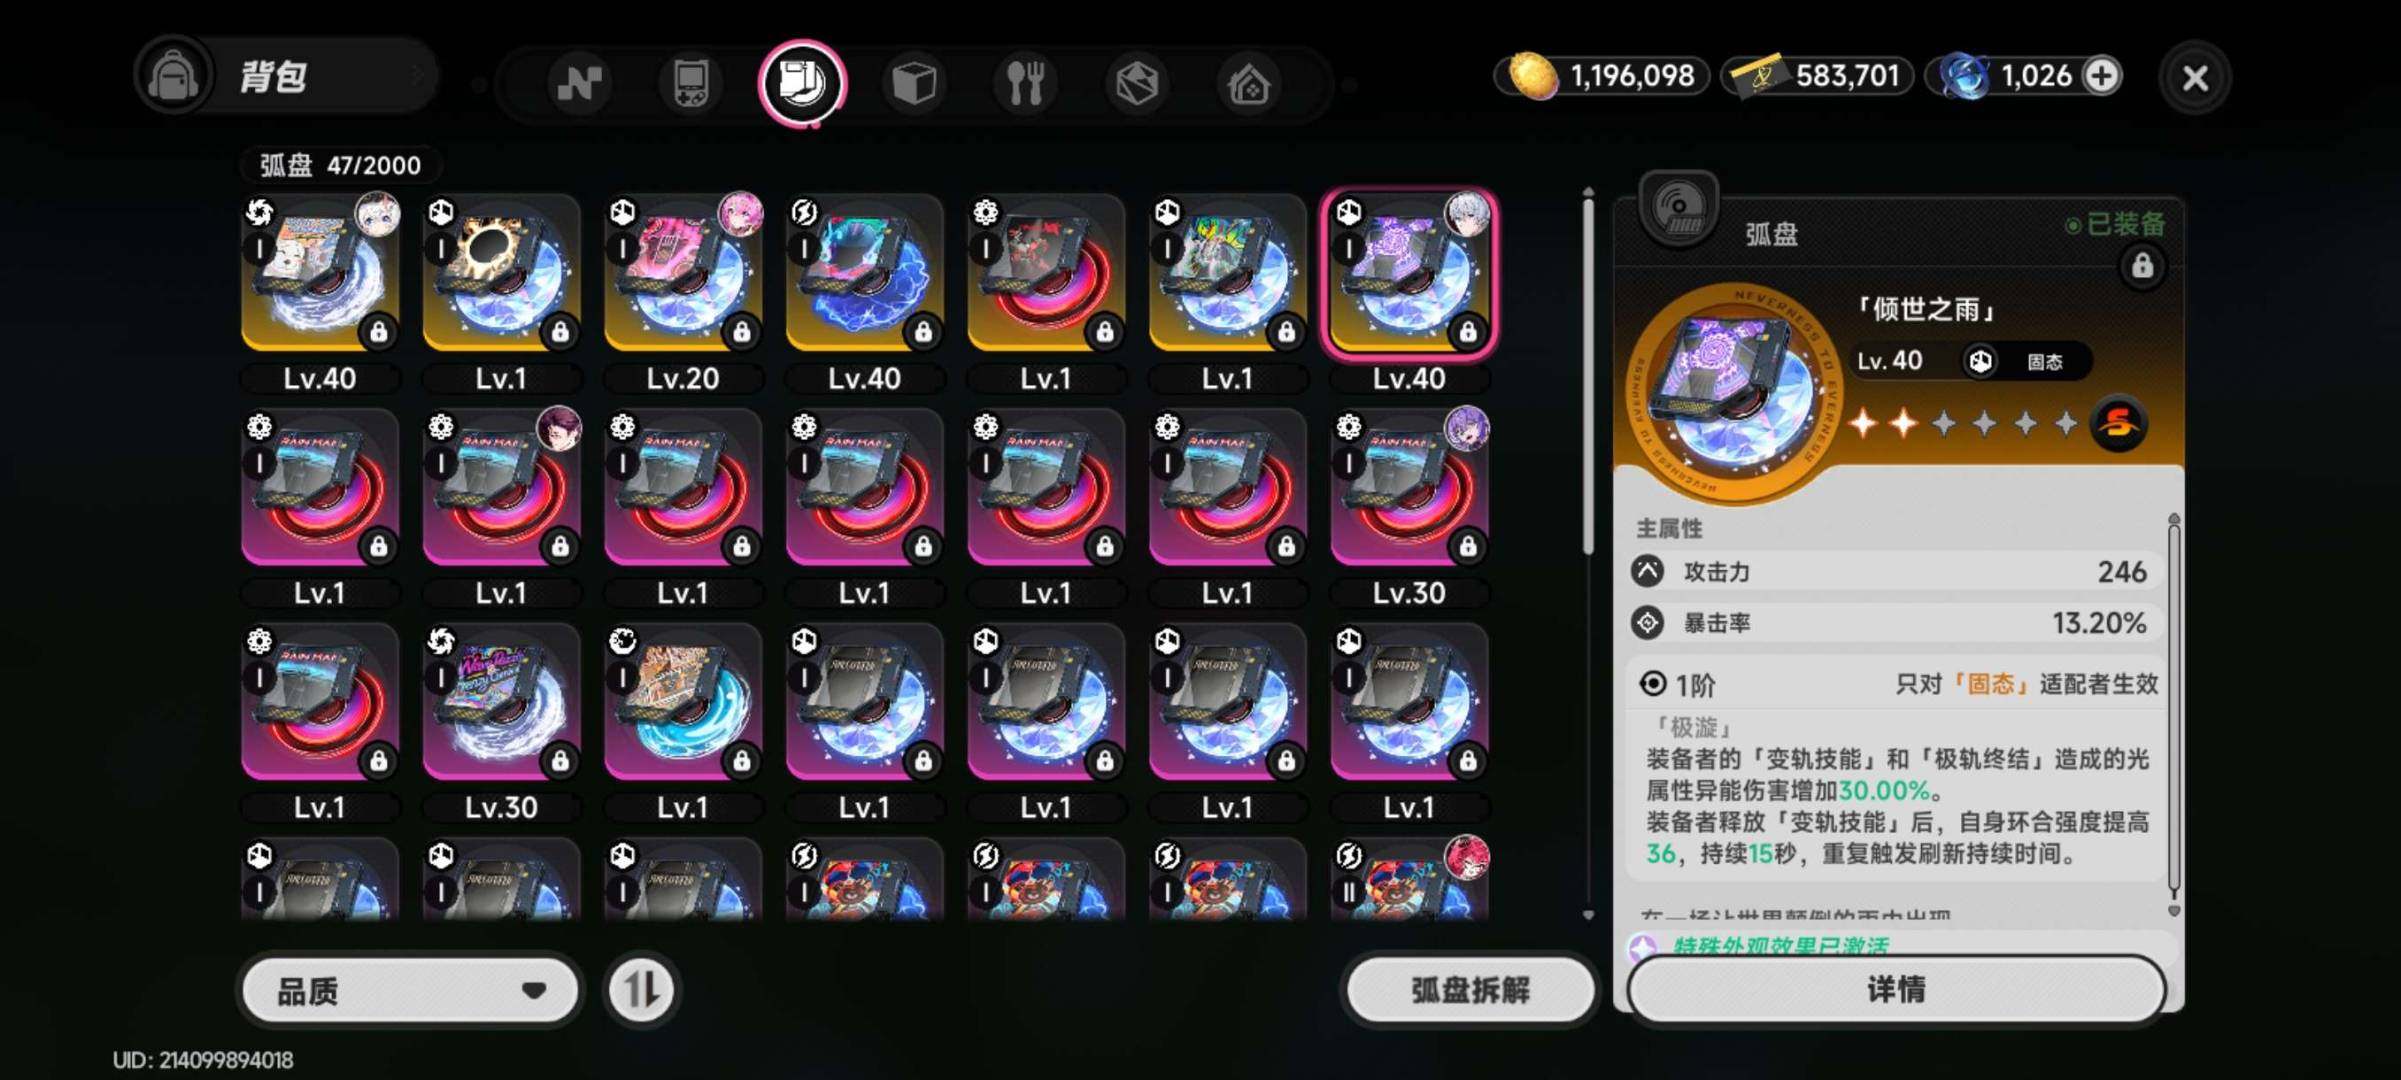
Task: Click the 弧盘拆解 button
Action: pos(1469,990)
